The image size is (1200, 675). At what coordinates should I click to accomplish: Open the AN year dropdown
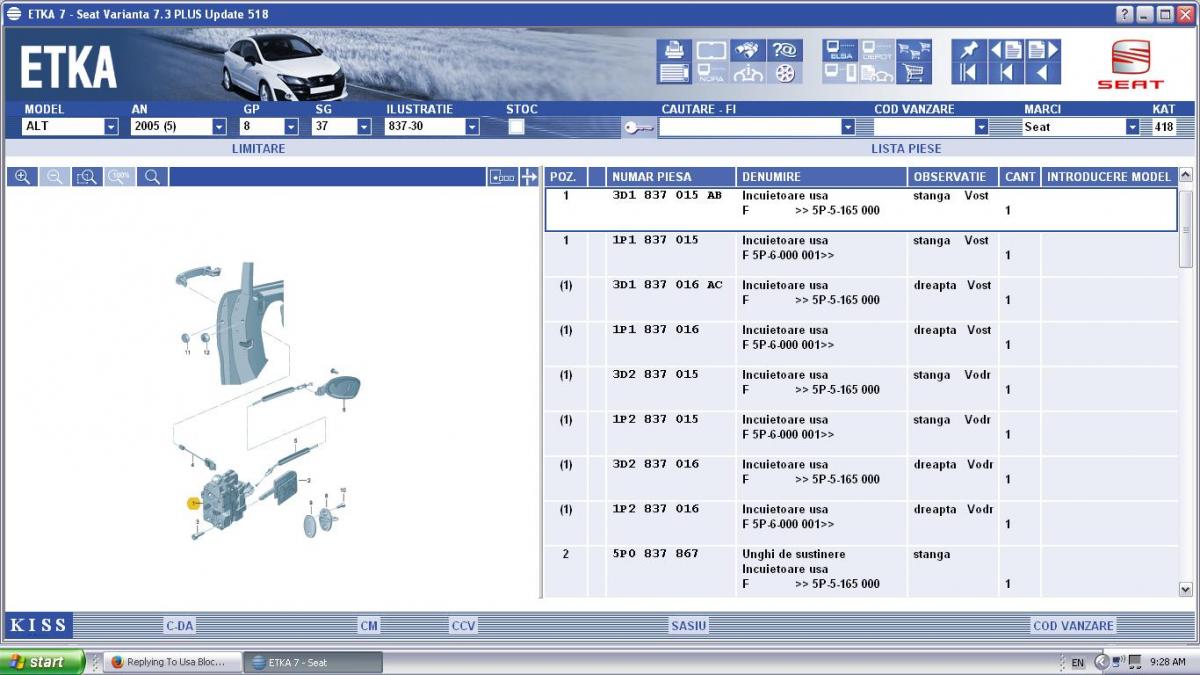point(219,127)
